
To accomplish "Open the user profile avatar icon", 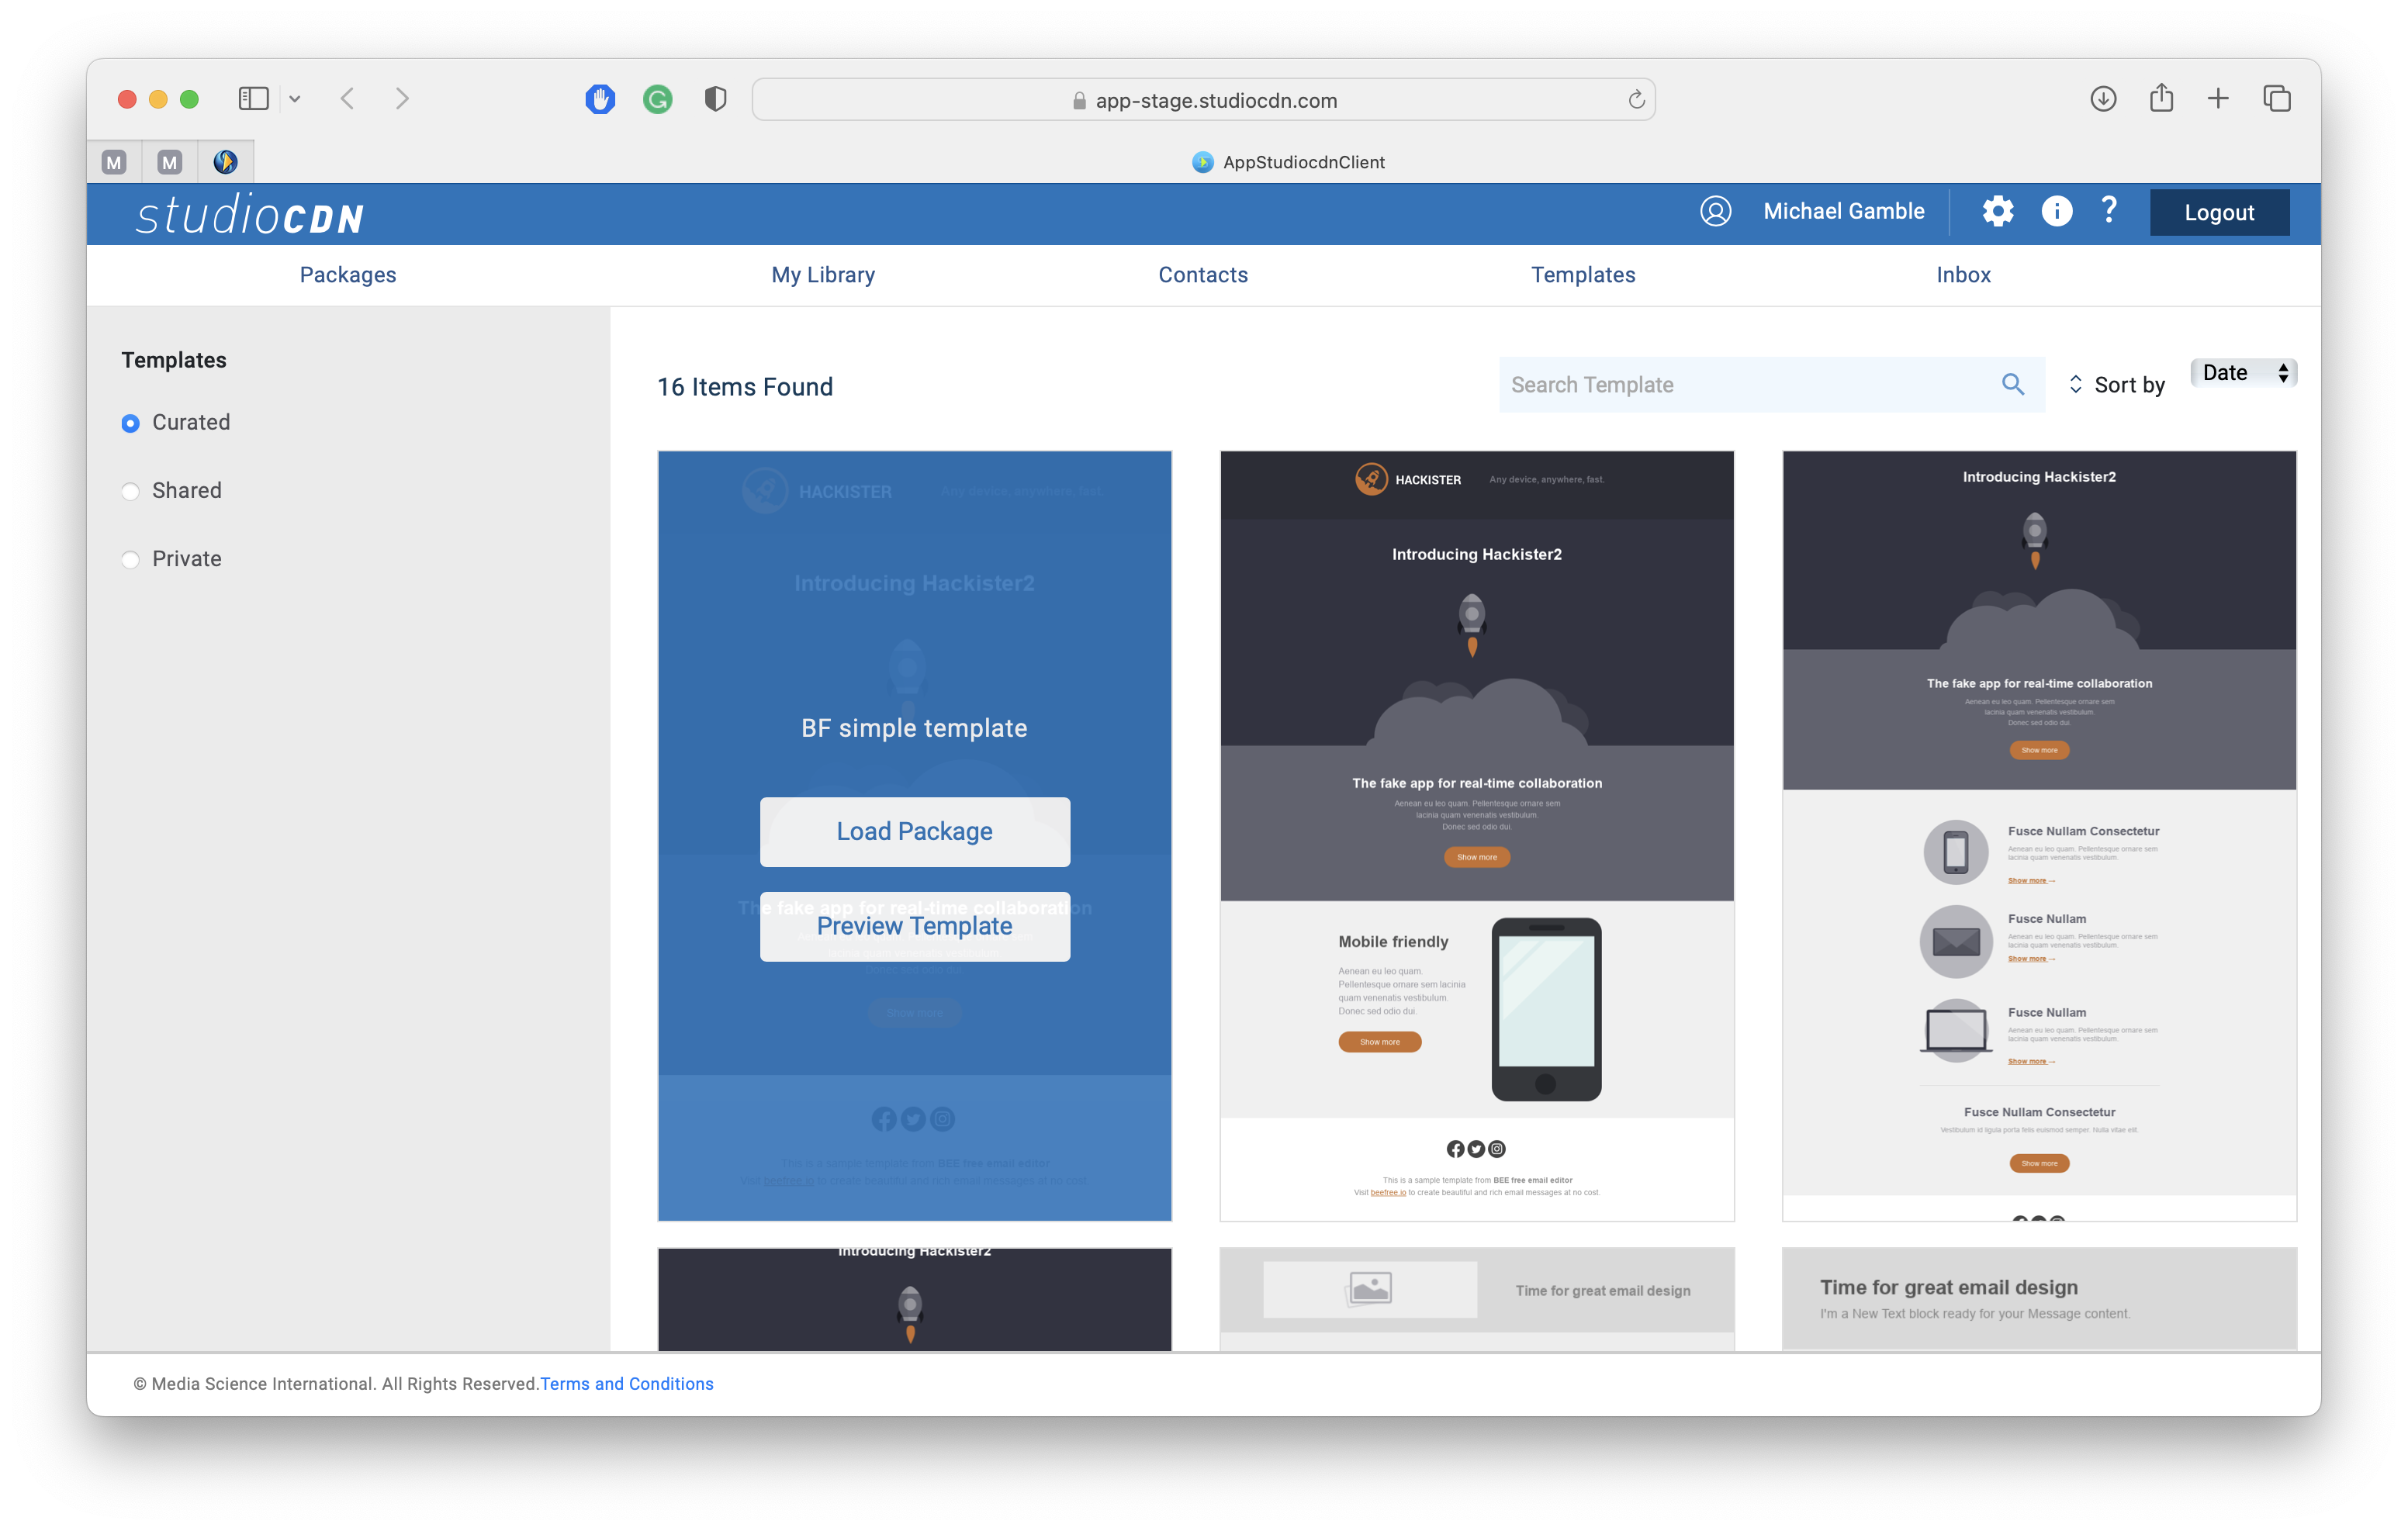I will (x=1715, y=211).
